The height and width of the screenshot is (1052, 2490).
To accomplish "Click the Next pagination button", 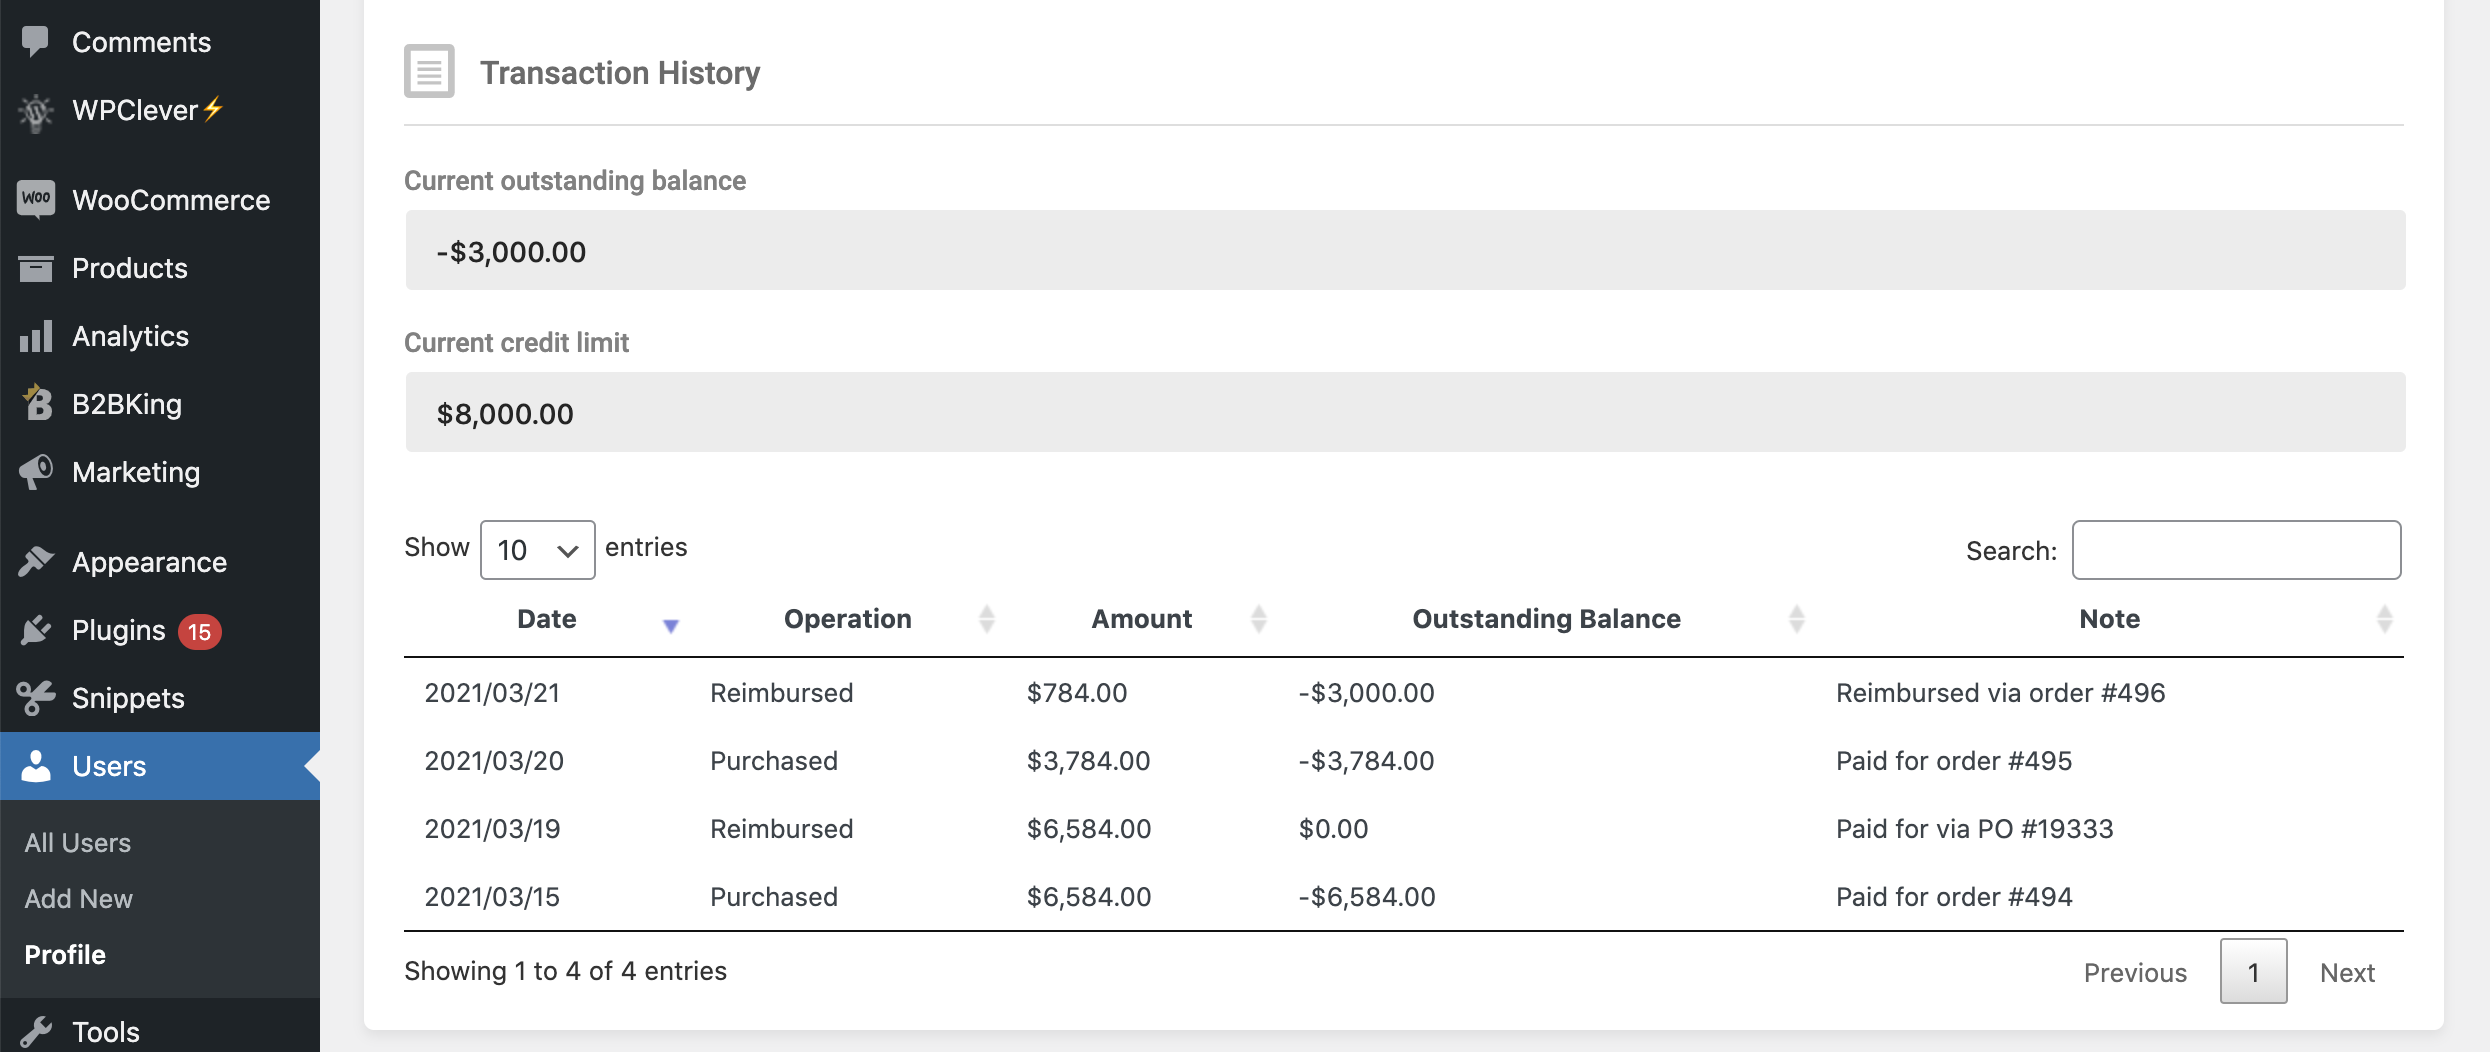I will pyautogui.click(x=2346, y=972).
